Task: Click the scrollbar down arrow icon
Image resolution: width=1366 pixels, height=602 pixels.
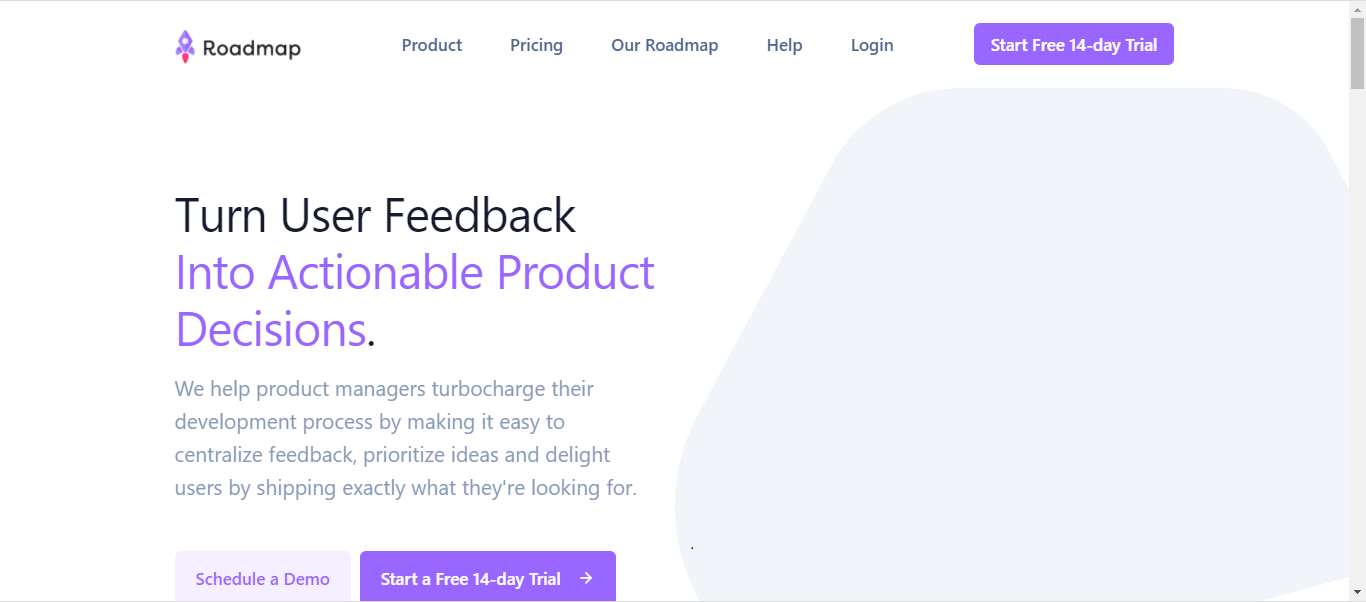Action: click(x=1358, y=594)
